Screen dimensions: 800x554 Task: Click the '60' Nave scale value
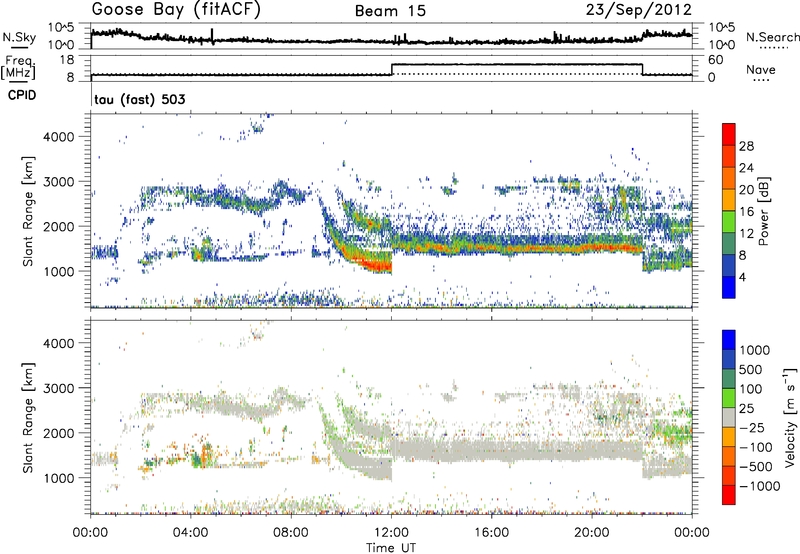click(716, 60)
